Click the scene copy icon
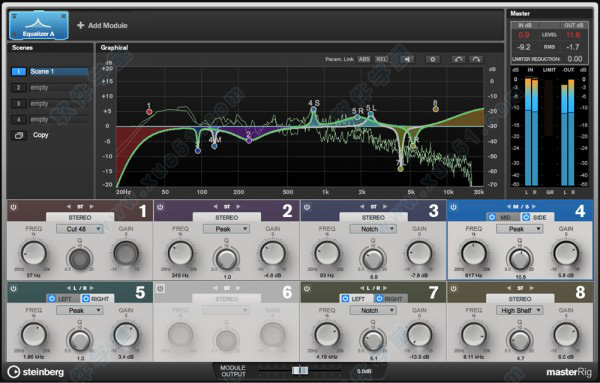 [x=19, y=135]
